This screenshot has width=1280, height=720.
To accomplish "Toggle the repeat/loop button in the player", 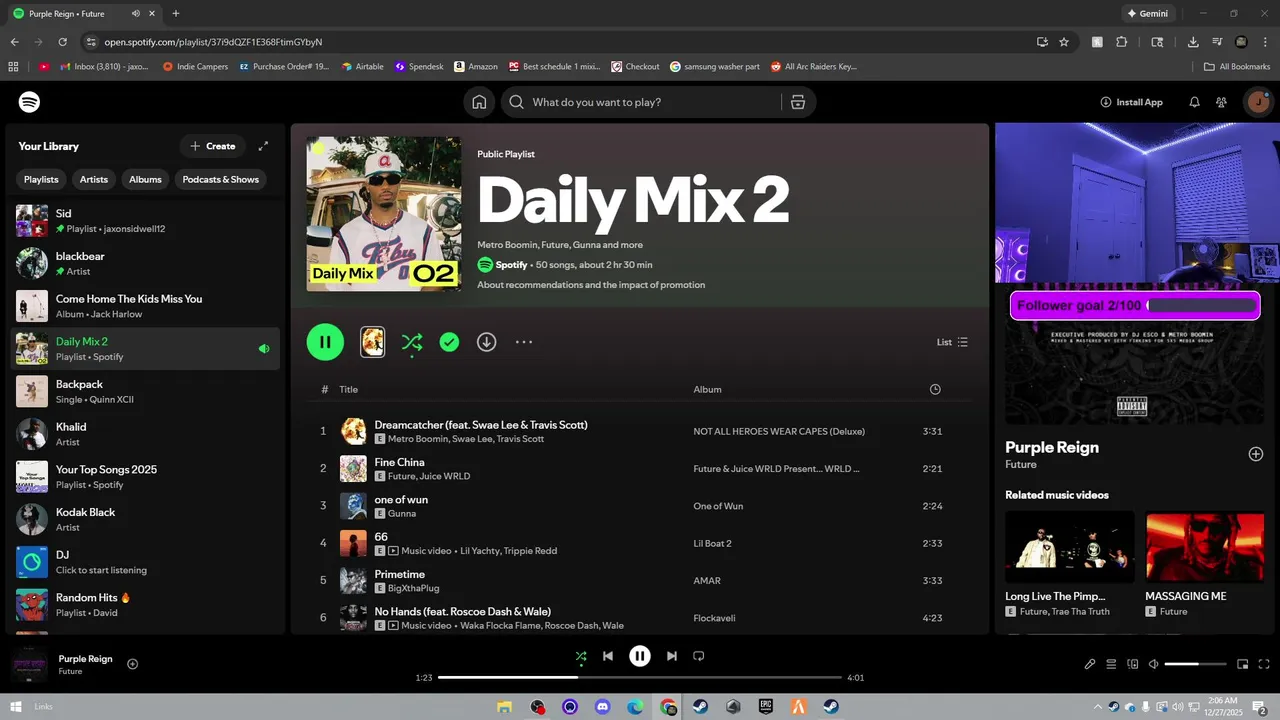I will coord(699,656).
